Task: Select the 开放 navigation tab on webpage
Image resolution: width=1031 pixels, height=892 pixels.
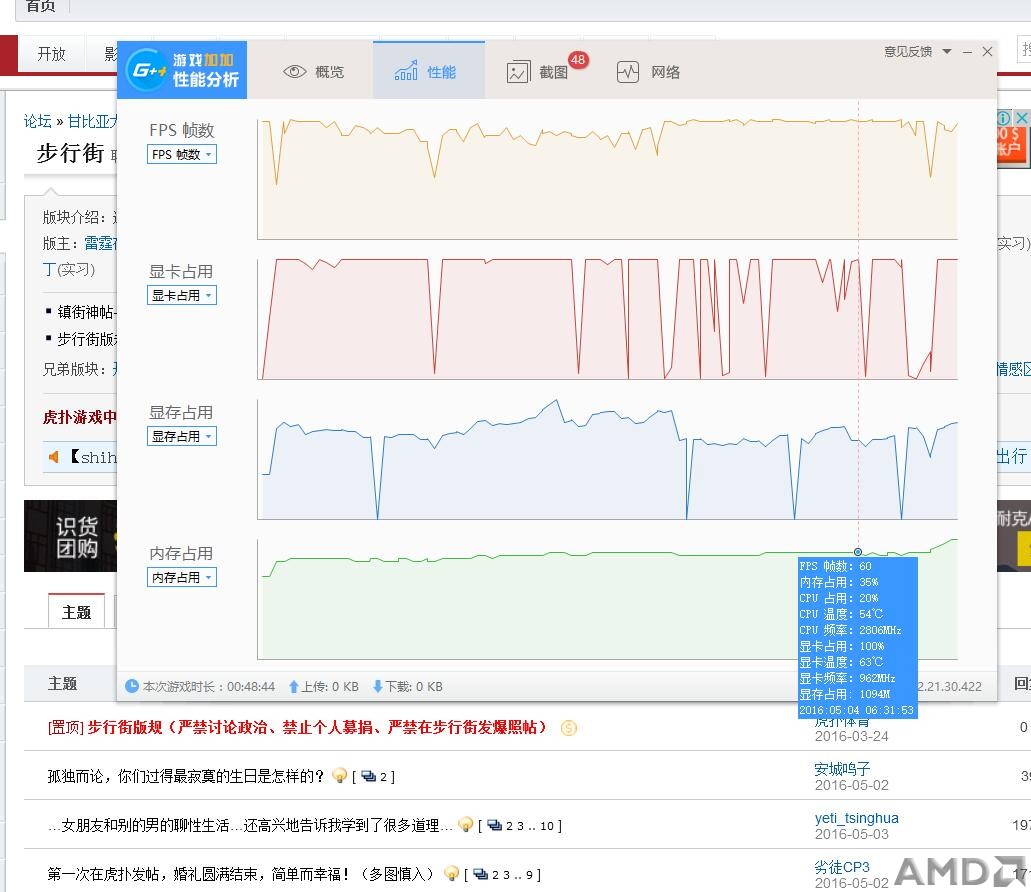Action: click(x=51, y=54)
